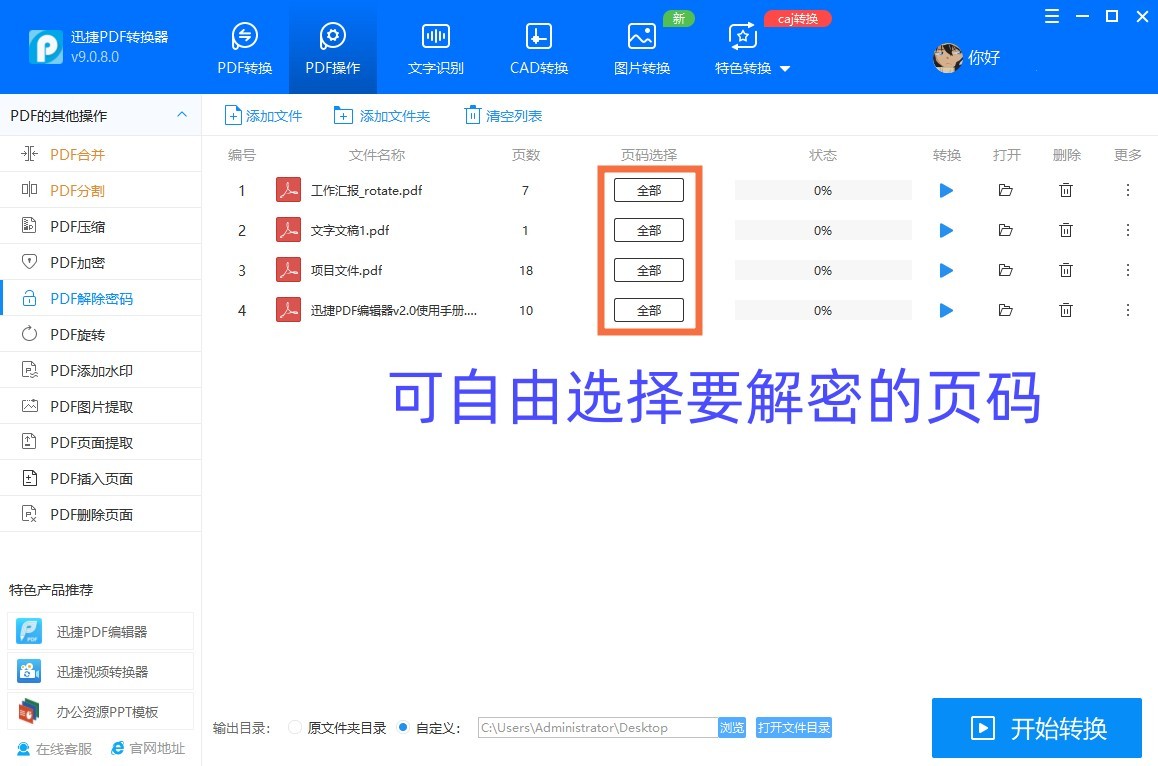Screen dimensions: 1158x766
Task: Select PDF加密 in sidebar
Action: pos(100,262)
